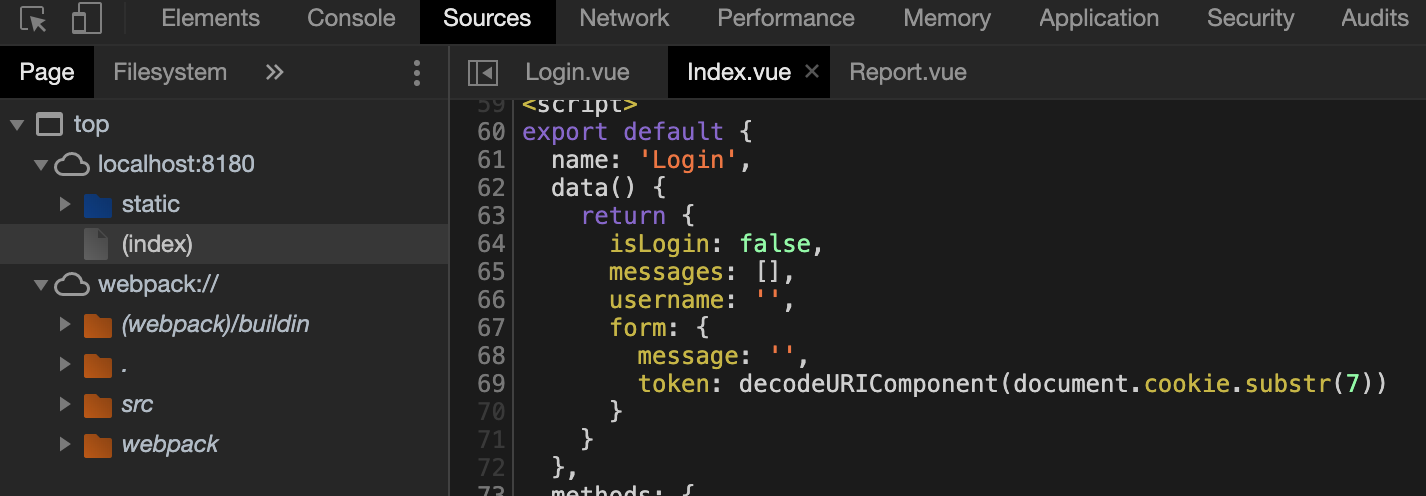Click the localhost:8180 cloud icon
The height and width of the screenshot is (496, 1426).
72,164
